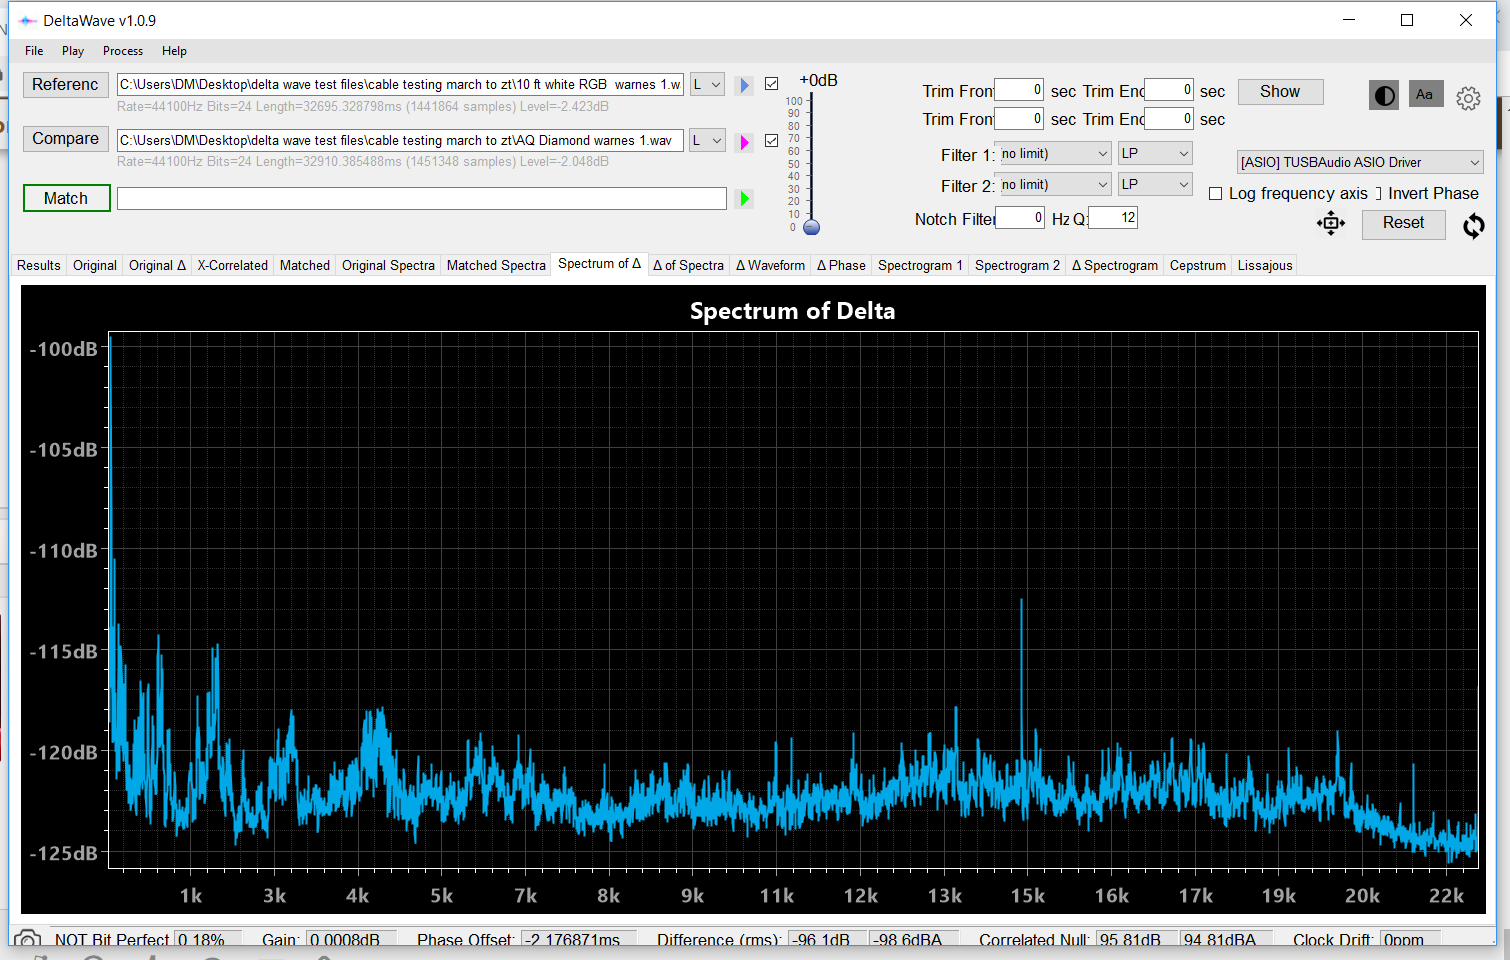Click the camera screenshot icon

click(x=28, y=939)
